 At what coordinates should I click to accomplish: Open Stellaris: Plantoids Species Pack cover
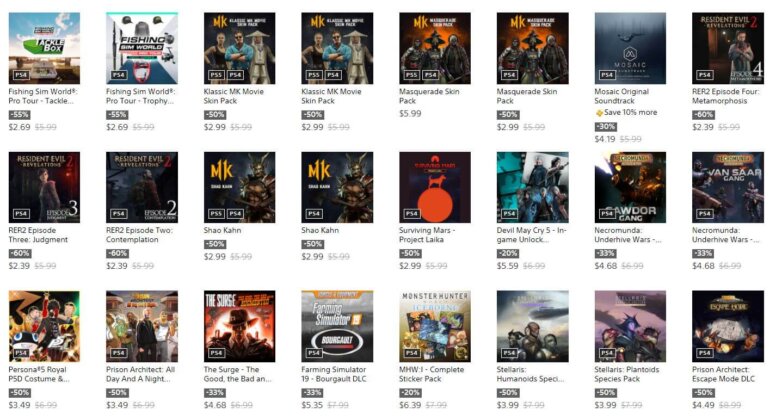click(x=630, y=327)
